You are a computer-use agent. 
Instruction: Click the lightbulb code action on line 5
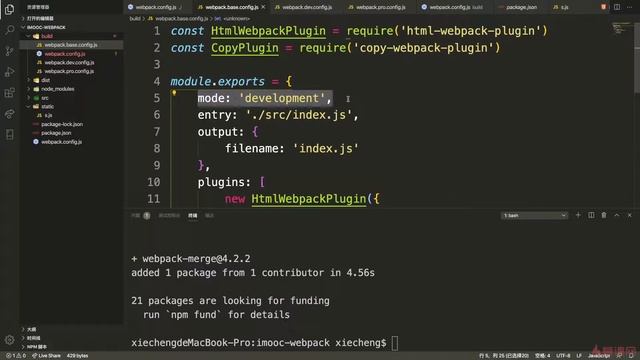[174, 93]
